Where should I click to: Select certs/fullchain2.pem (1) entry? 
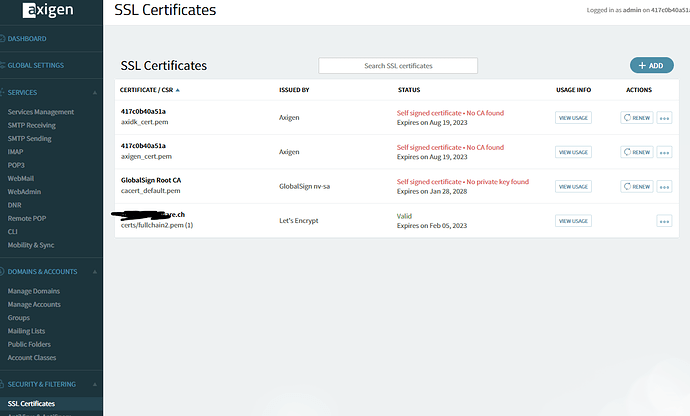157,225
